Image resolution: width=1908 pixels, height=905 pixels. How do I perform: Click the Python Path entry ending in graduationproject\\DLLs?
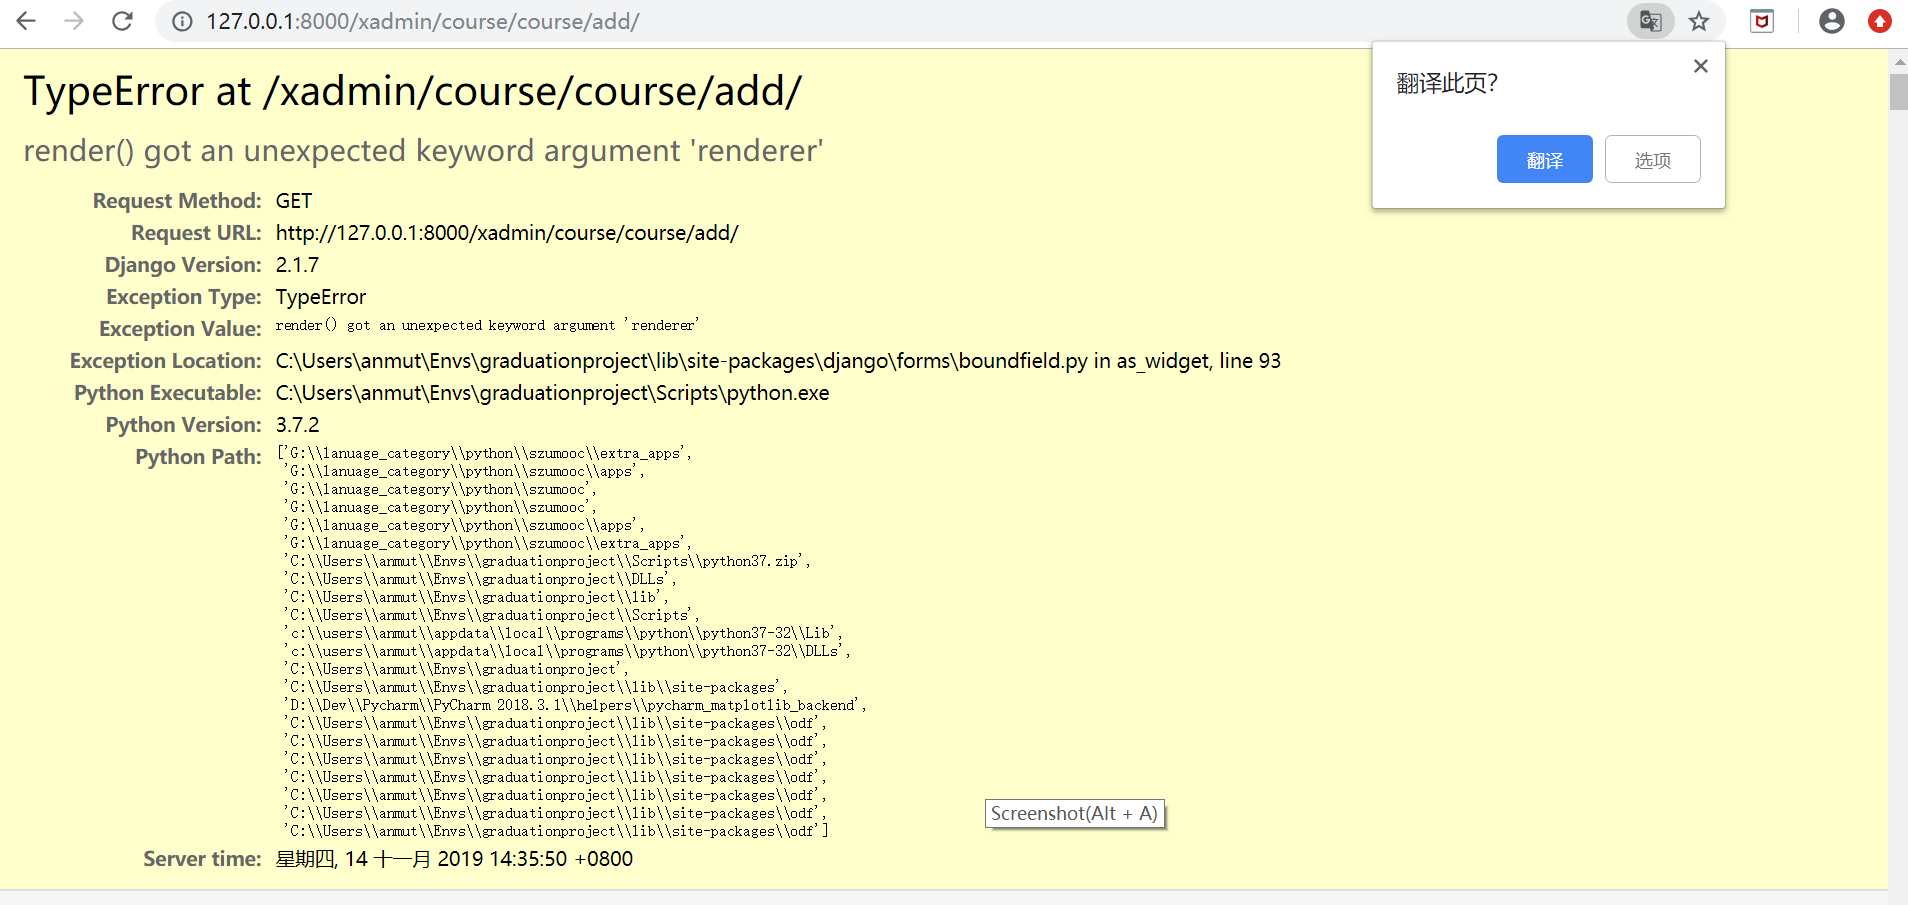480,580
